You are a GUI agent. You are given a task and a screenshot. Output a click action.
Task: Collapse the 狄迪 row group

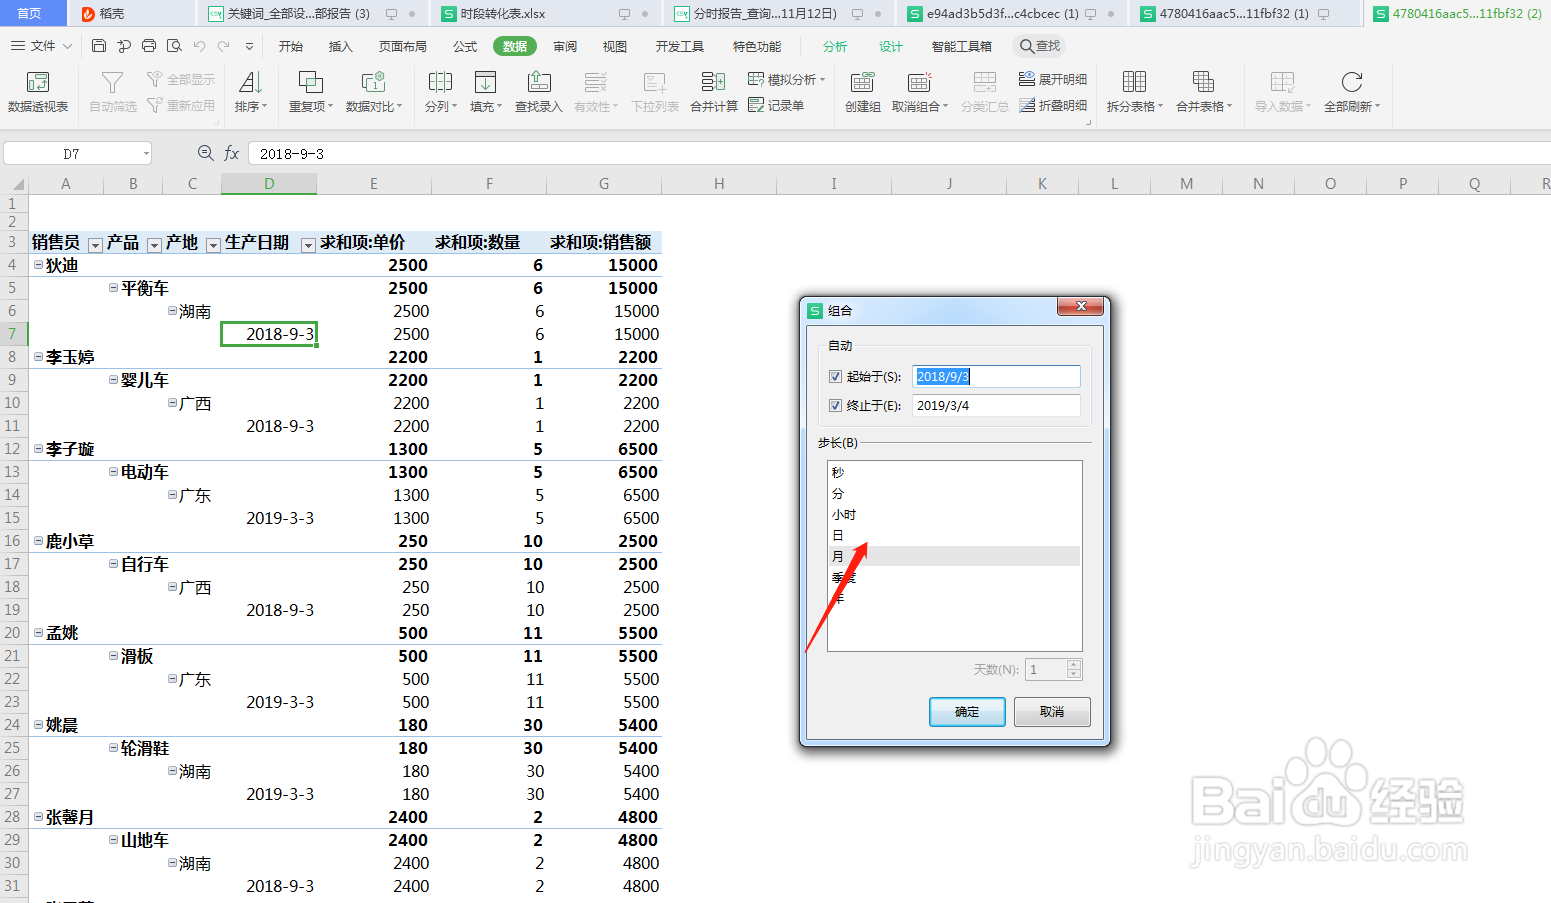38,265
